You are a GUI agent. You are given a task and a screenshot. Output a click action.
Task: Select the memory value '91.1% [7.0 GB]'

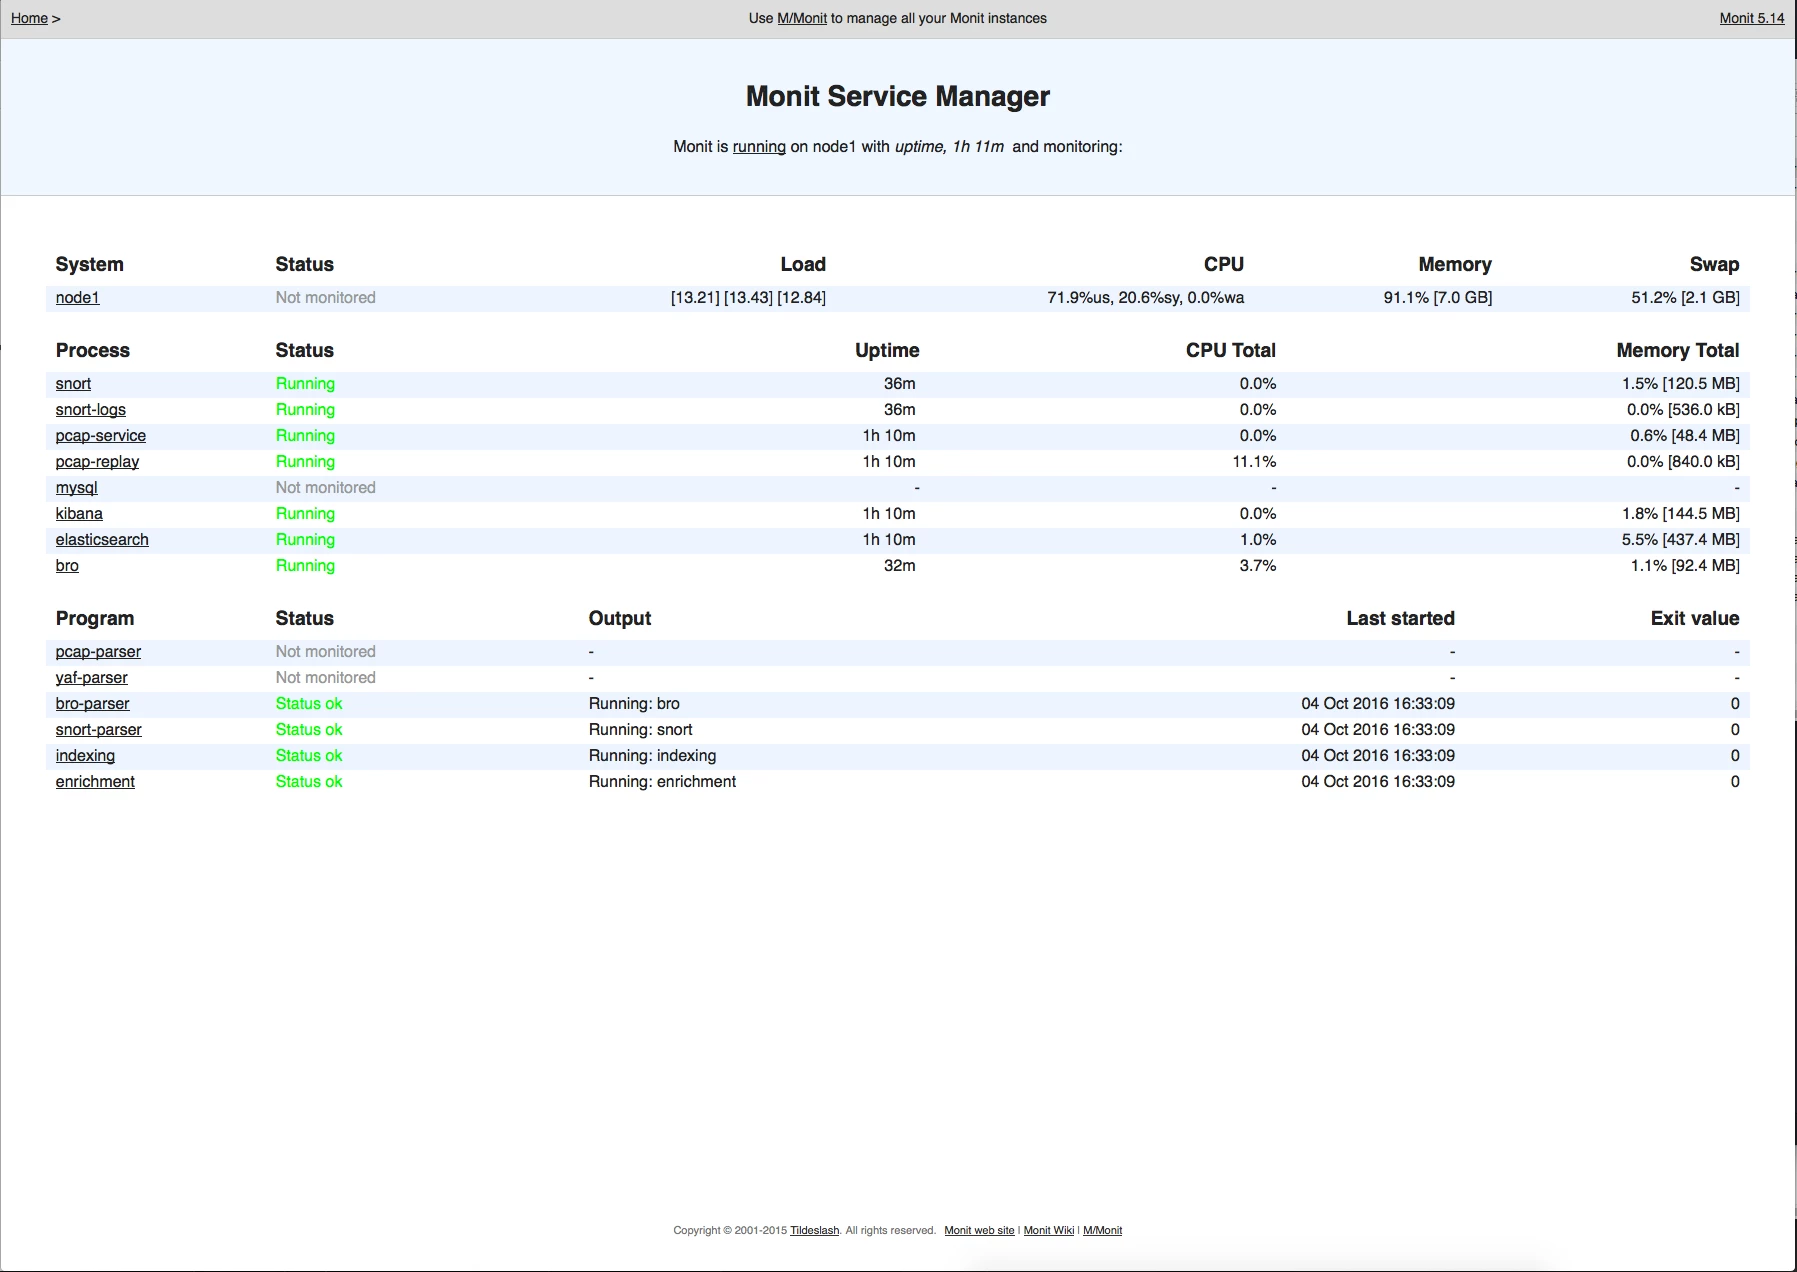pos(1438,297)
